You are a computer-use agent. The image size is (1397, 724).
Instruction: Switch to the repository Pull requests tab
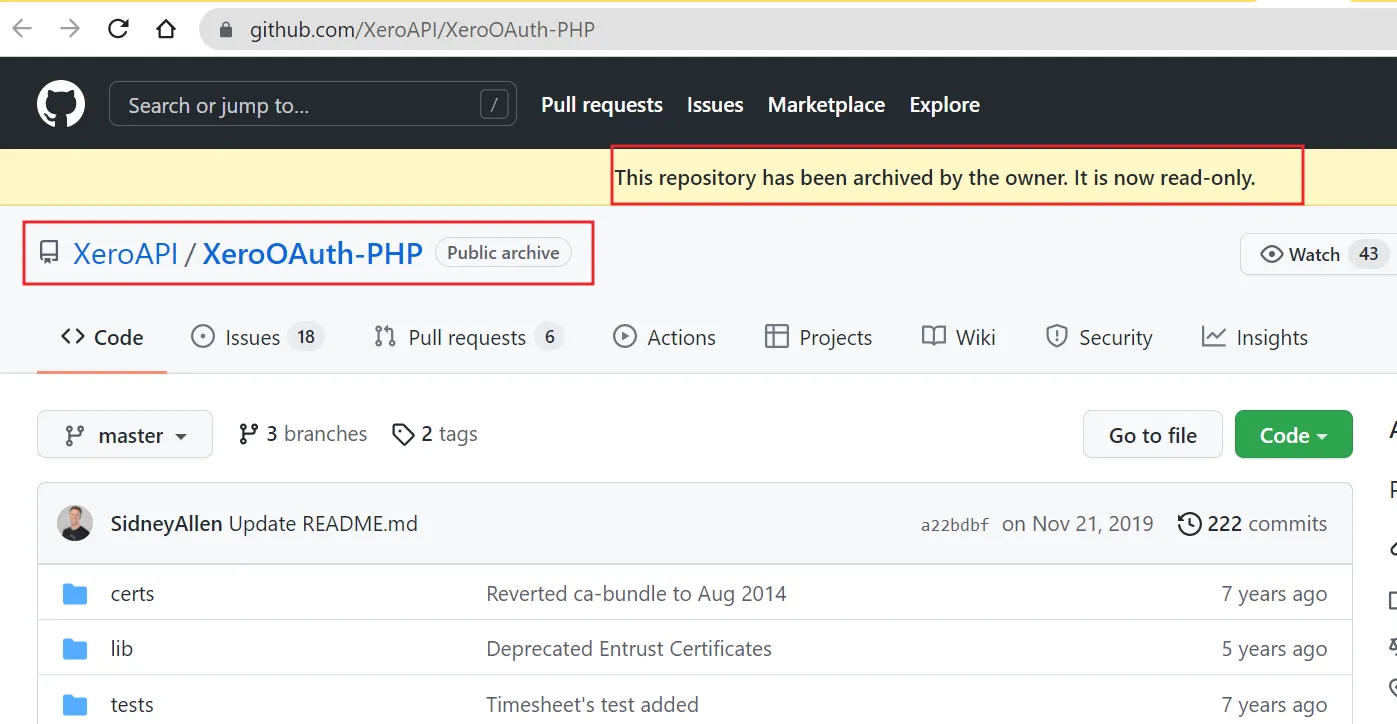point(468,338)
